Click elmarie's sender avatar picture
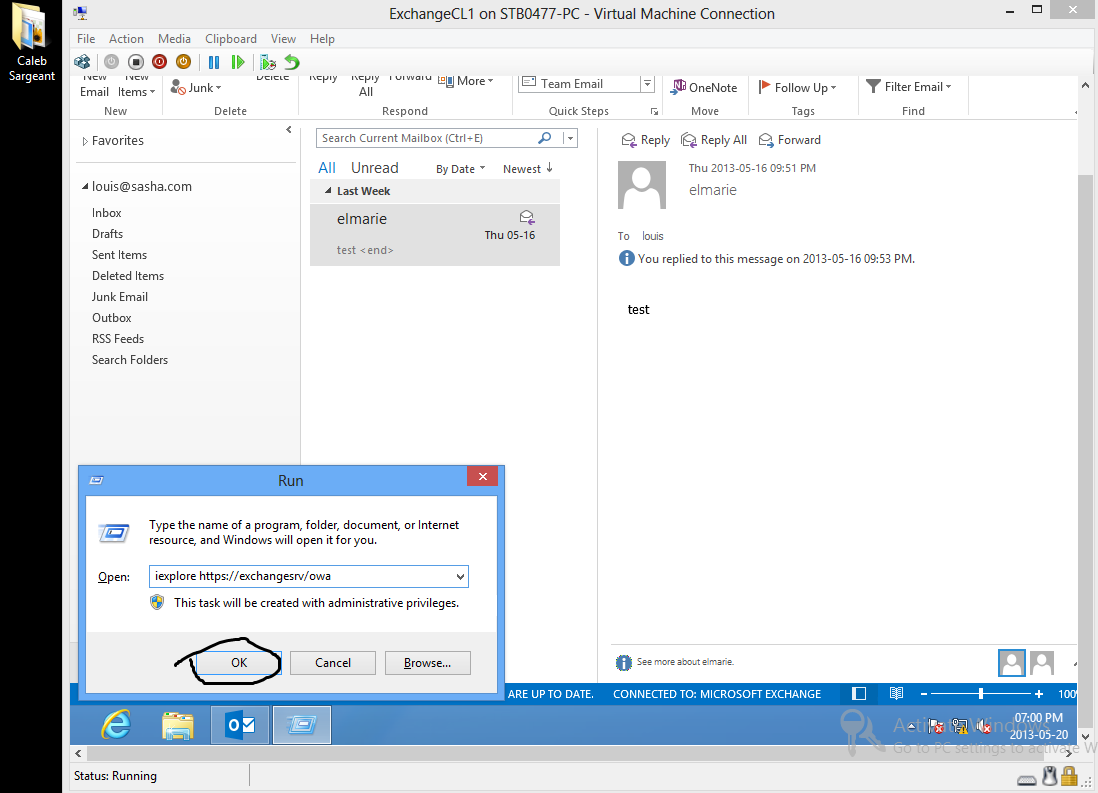Image resolution: width=1098 pixels, height=793 pixels. click(641, 185)
